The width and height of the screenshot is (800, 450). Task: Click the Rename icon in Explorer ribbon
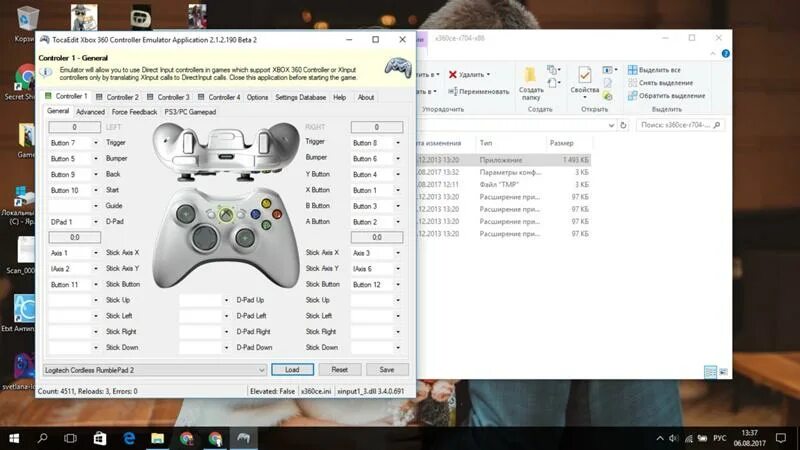[x=453, y=91]
